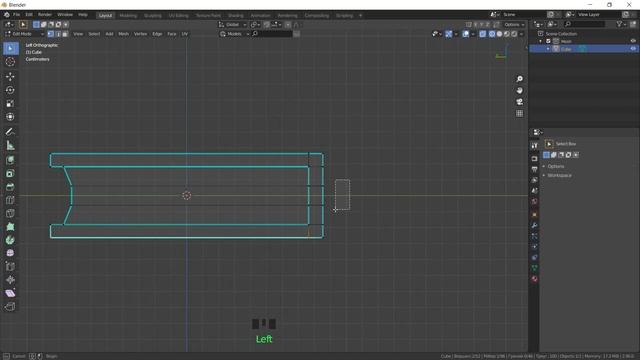Open the Edit menu
The image size is (640, 360).
coord(29,15)
